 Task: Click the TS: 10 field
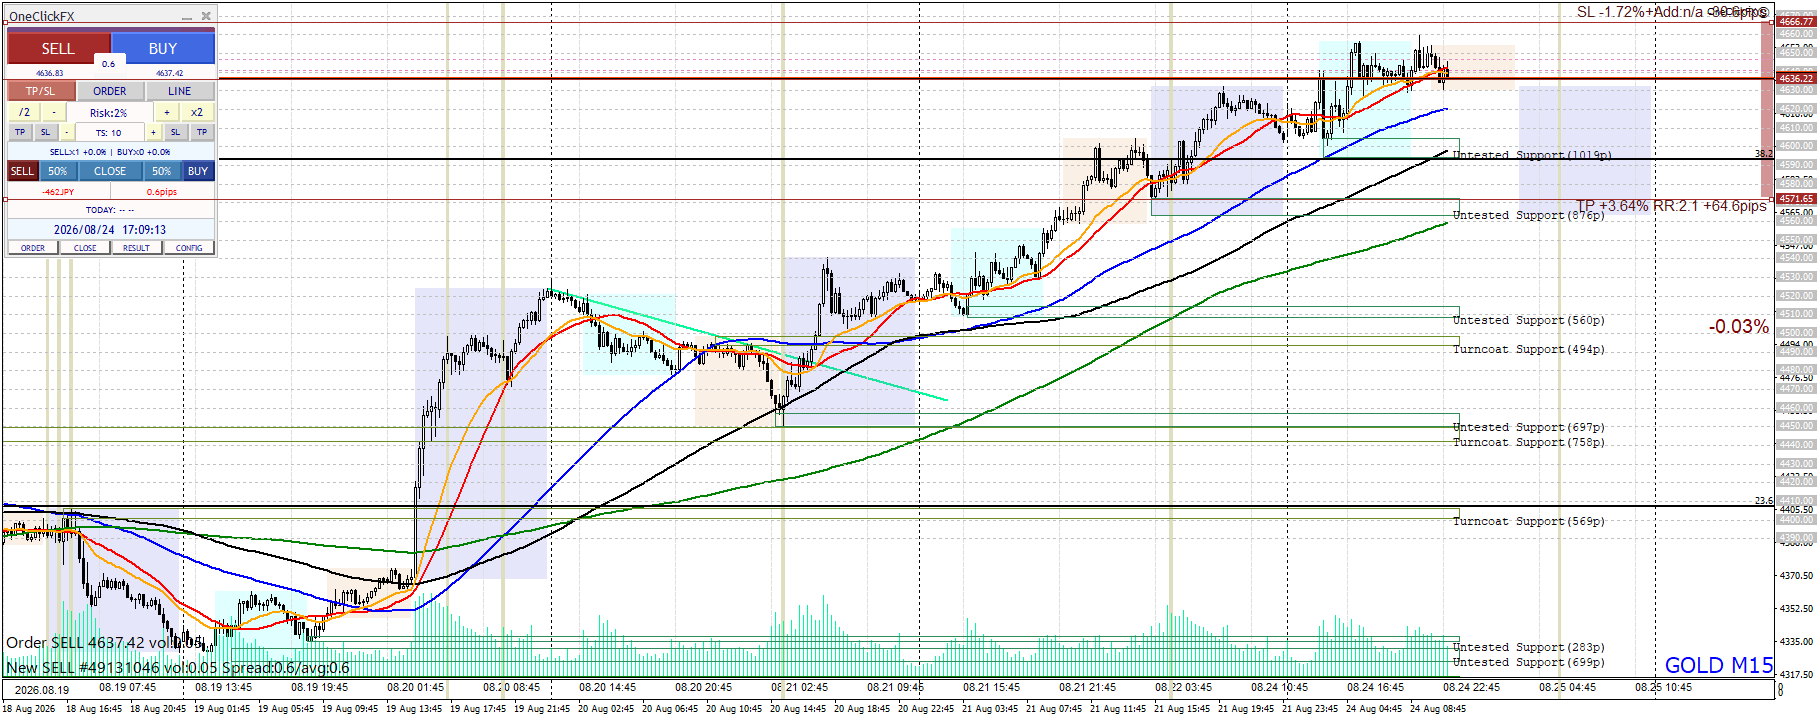click(x=109, y=132)
